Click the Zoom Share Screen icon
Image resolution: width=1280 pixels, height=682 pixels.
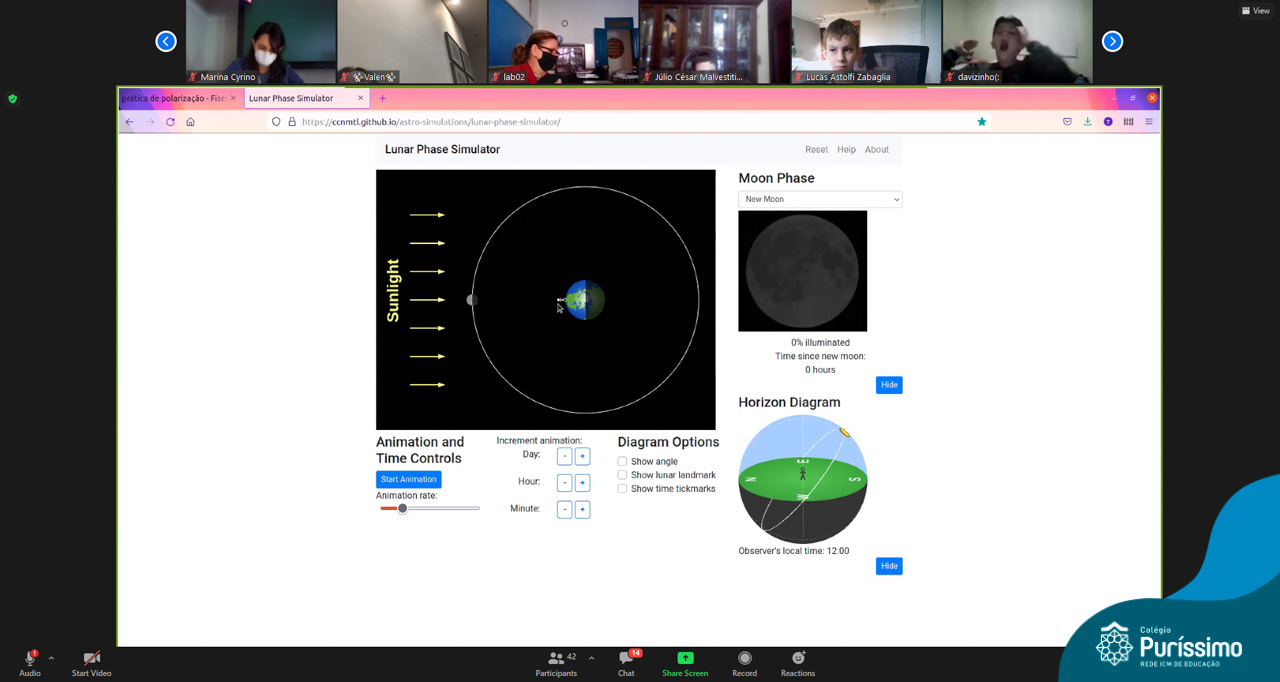pos(685,658)
